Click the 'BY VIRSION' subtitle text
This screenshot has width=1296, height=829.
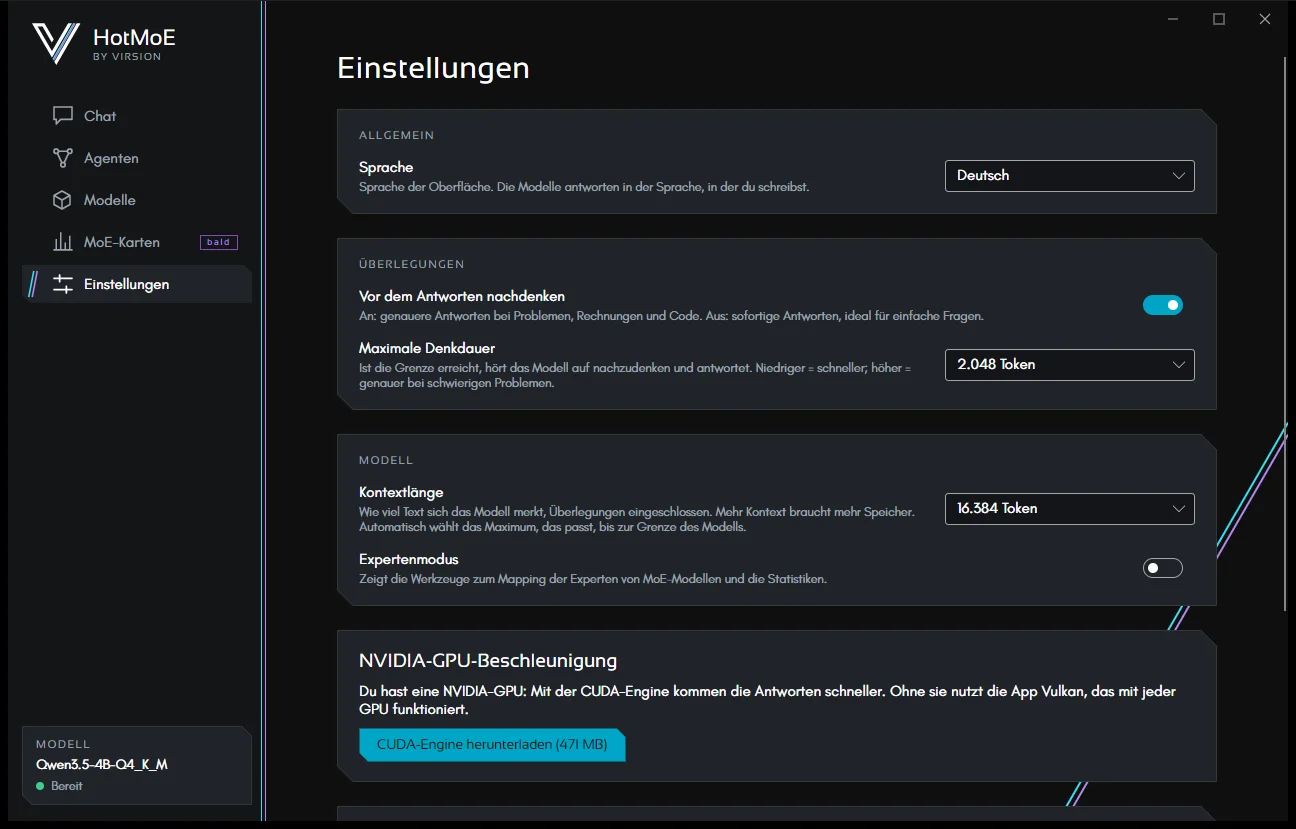(127, 57)
